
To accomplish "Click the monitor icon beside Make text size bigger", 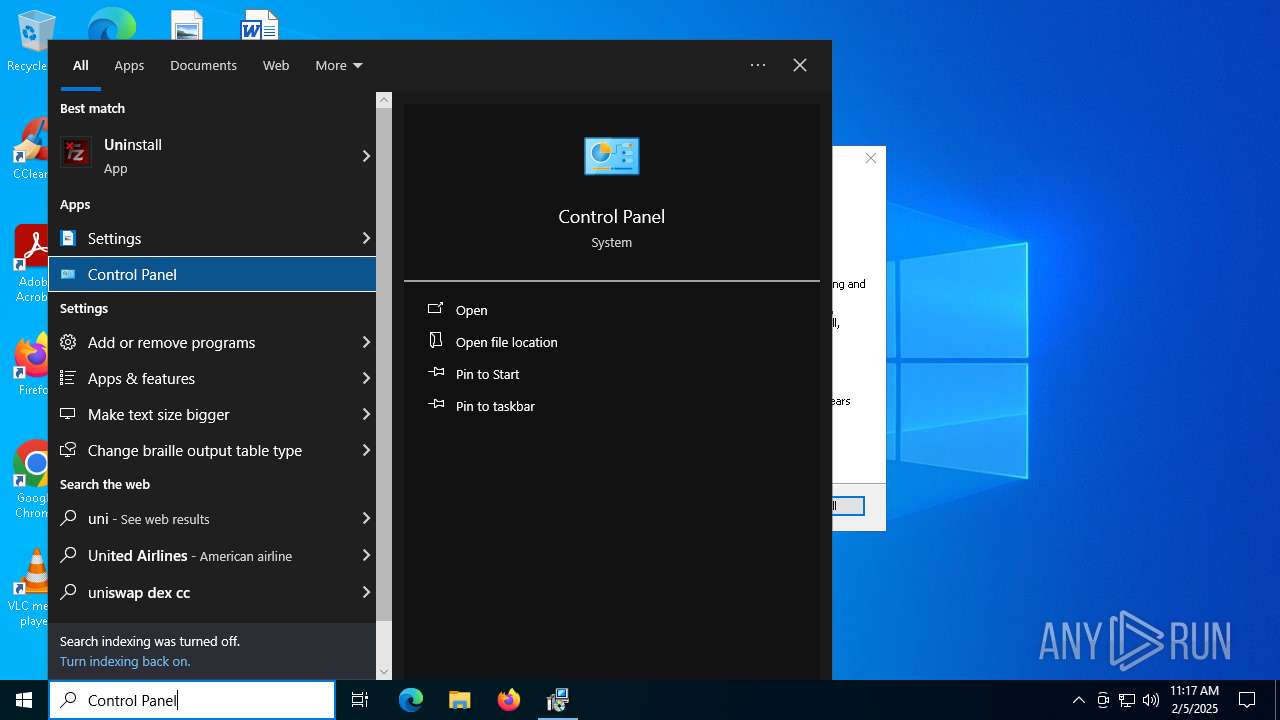I will pyautogui.click(x=68, y=414).
